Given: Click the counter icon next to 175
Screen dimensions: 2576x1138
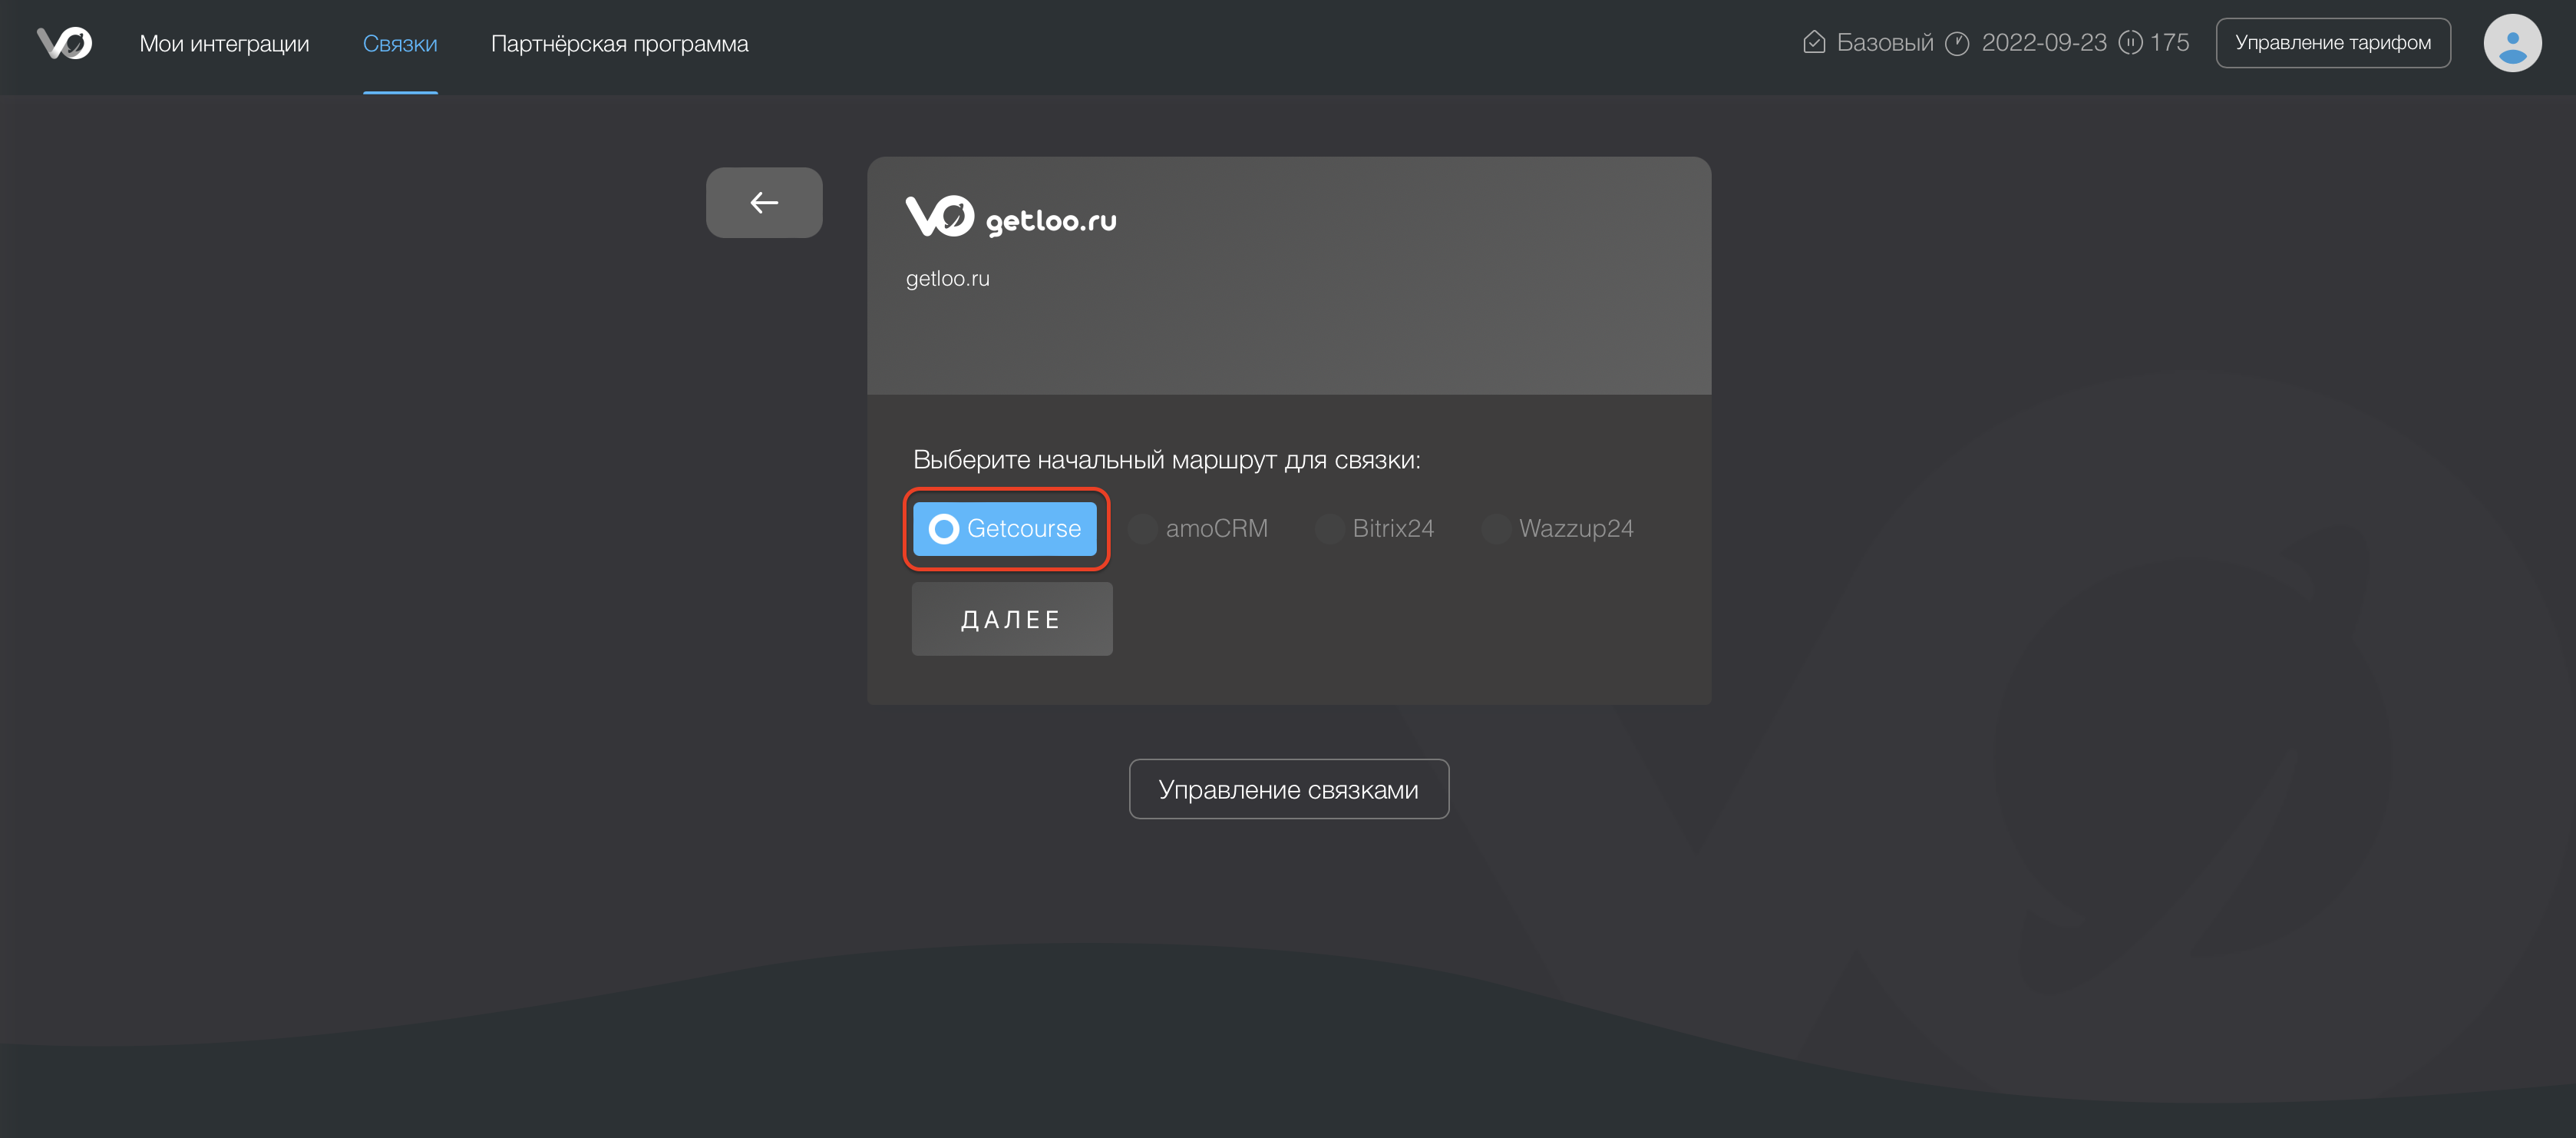Looking at the screenshot, I should (2130, 43).
